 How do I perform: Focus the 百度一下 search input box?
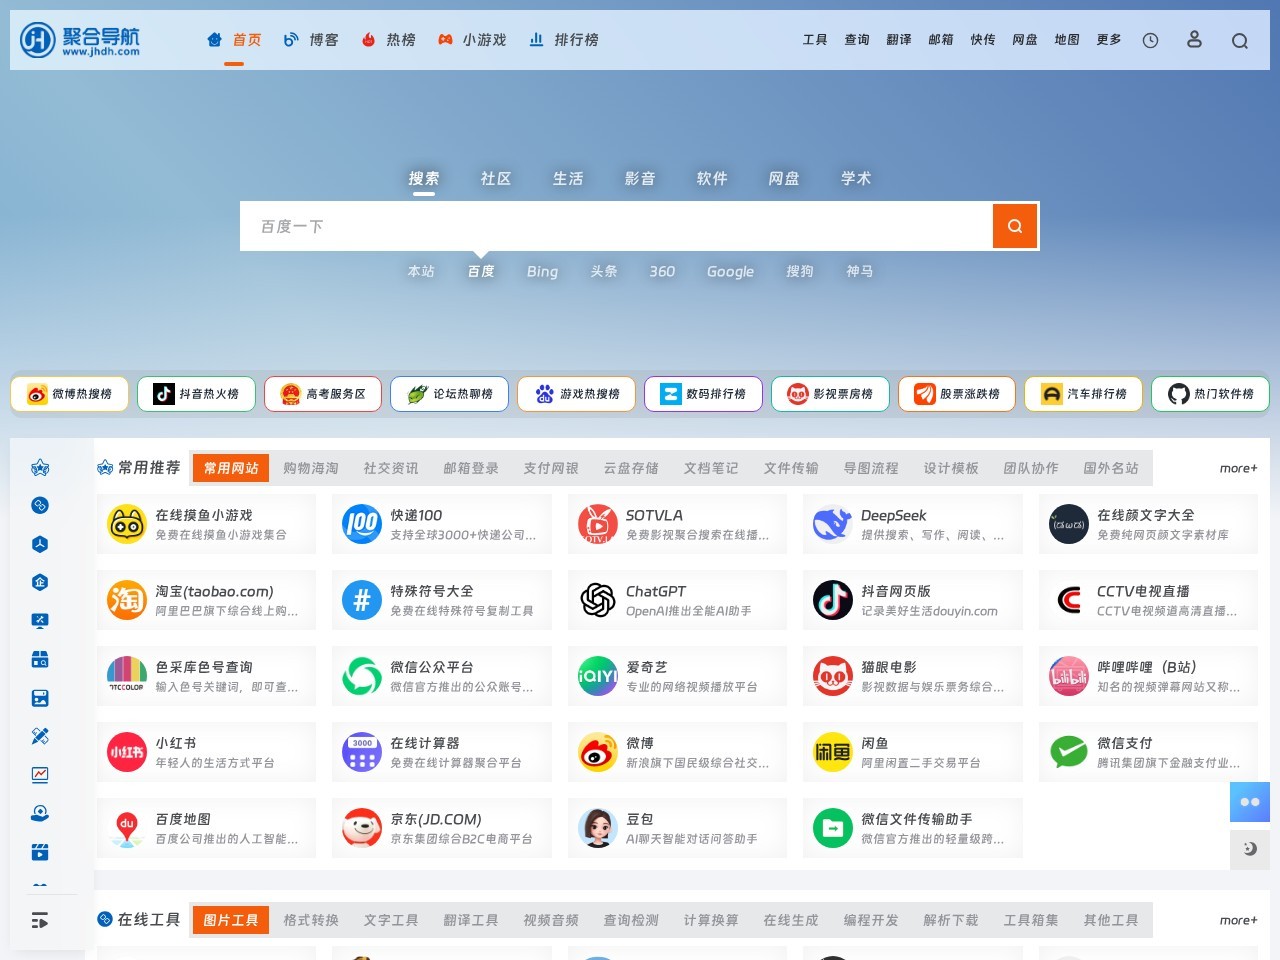(x=616, y=226)
